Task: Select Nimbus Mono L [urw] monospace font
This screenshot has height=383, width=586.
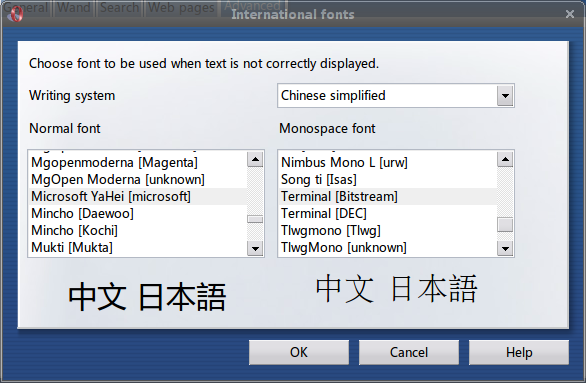Action: pyautogui.click(x=388, y=163)
